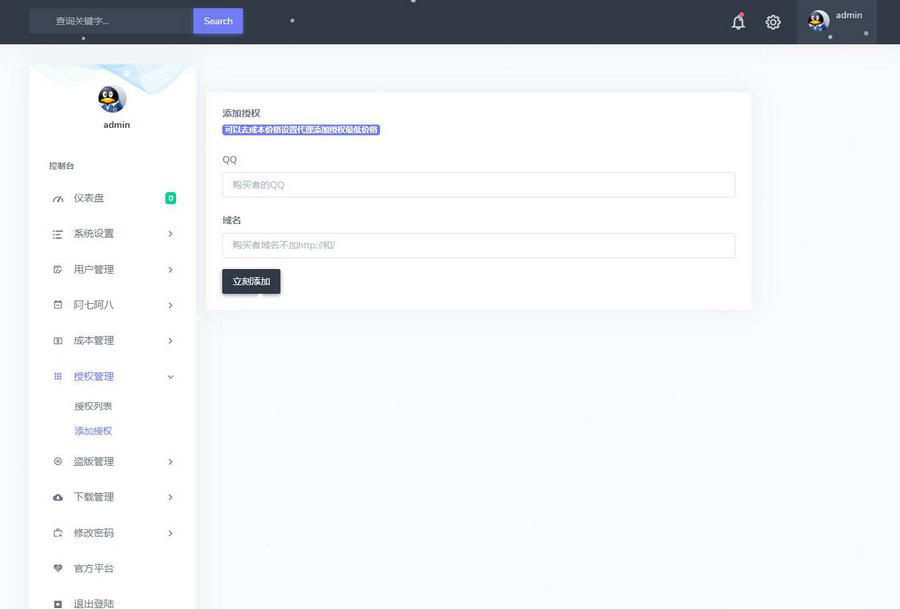The image size is (900, 609).
Task: Click the top keyword search box
Action: 110,21
